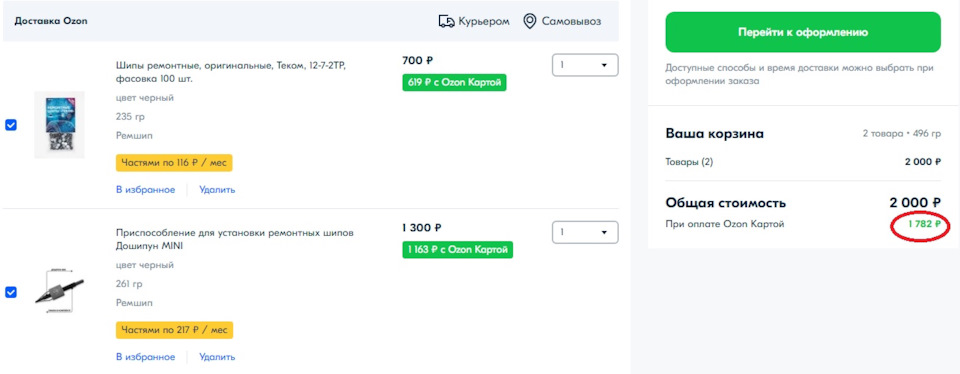The image size is (960, 374).
Task: Click the Частями по 217 ₽ installment badge
Action: (x=174, y=330)
